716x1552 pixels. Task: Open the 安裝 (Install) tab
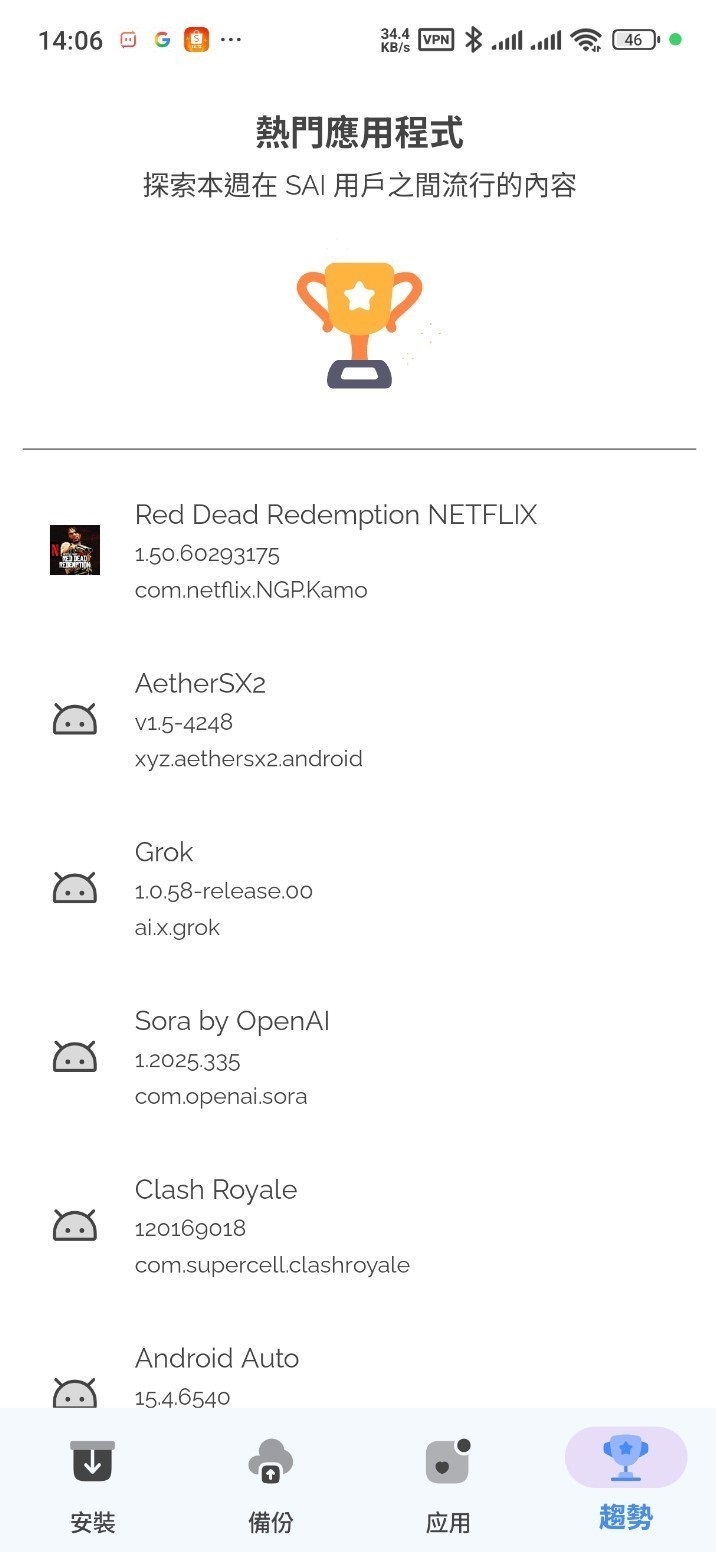(92, 1482)
